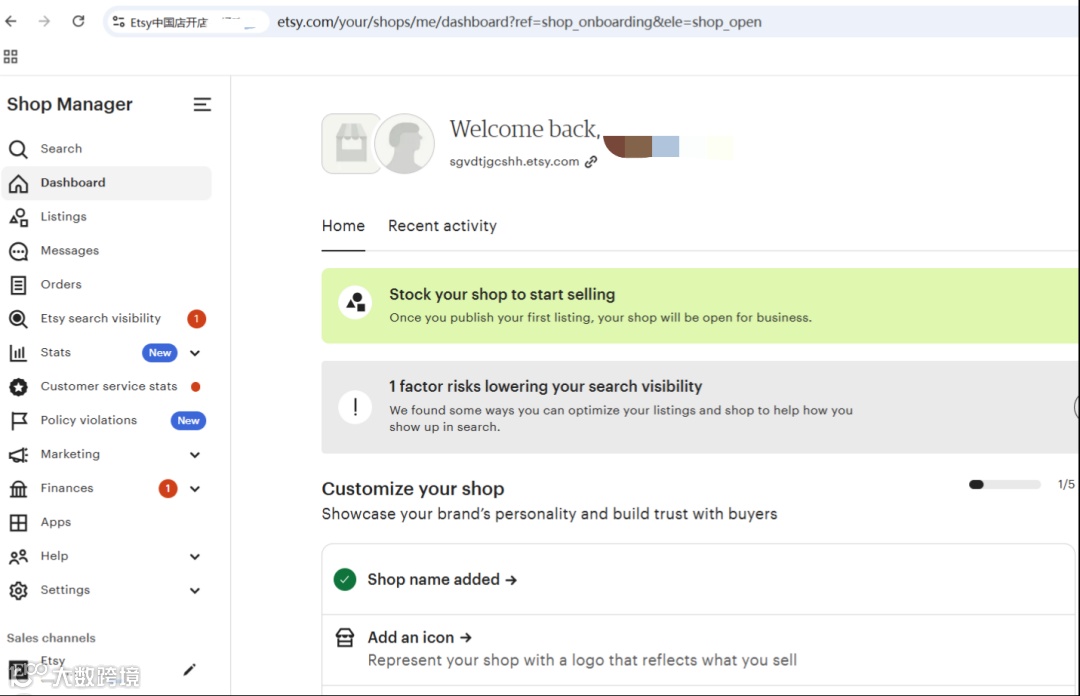The height and width of the screenshot is (696, 1080).
Task: Click the Add an icon link
Action: [x=419, y=637]
